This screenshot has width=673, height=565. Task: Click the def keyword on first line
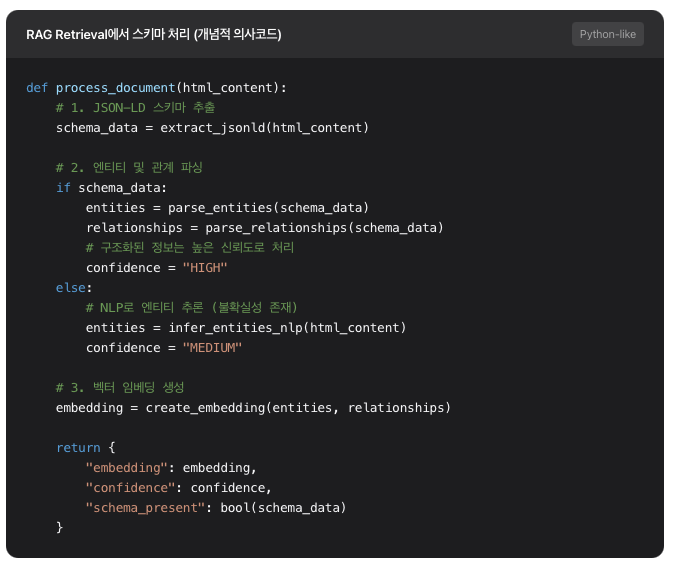[37, 88]
